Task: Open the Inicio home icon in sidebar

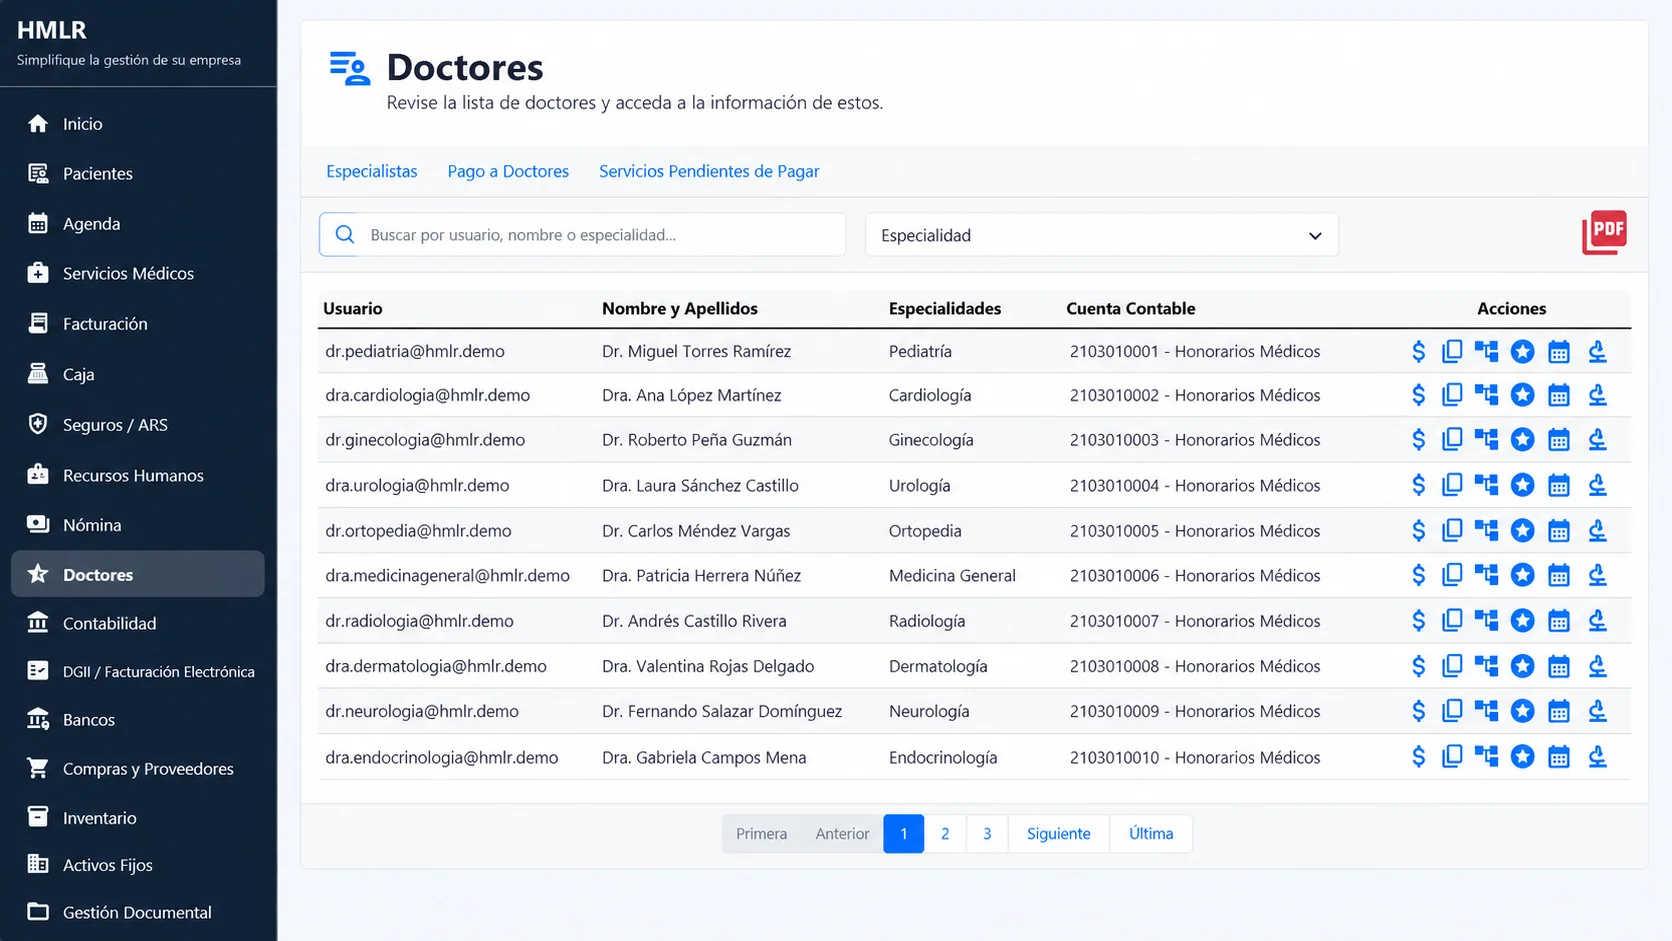Action: coord(38,123)
